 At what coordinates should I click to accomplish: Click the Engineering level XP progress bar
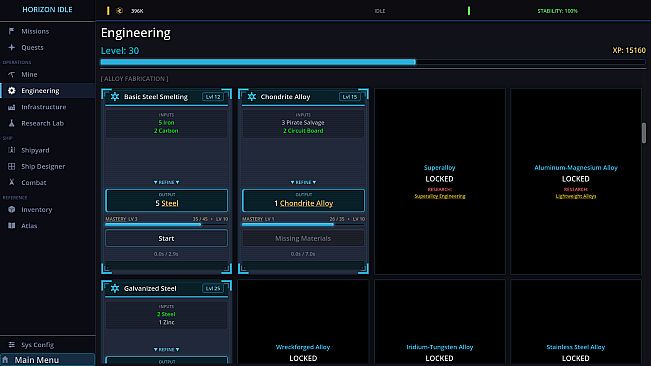click(x=373, y=62)
